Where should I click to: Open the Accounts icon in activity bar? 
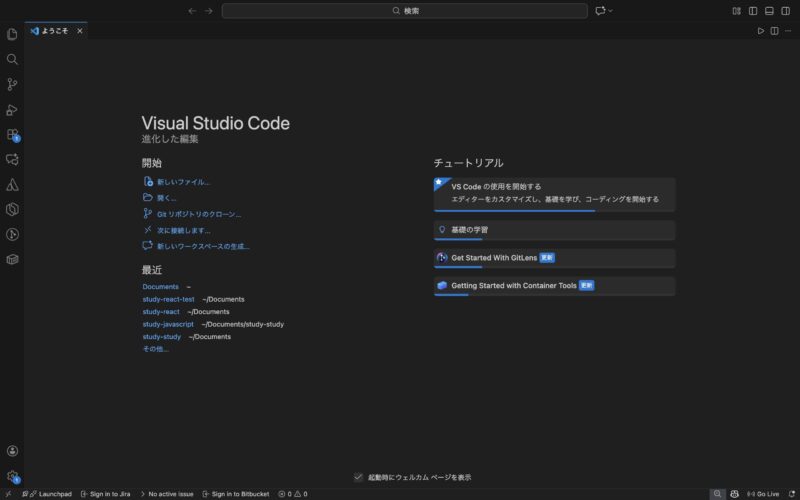(x=12, y=451)
